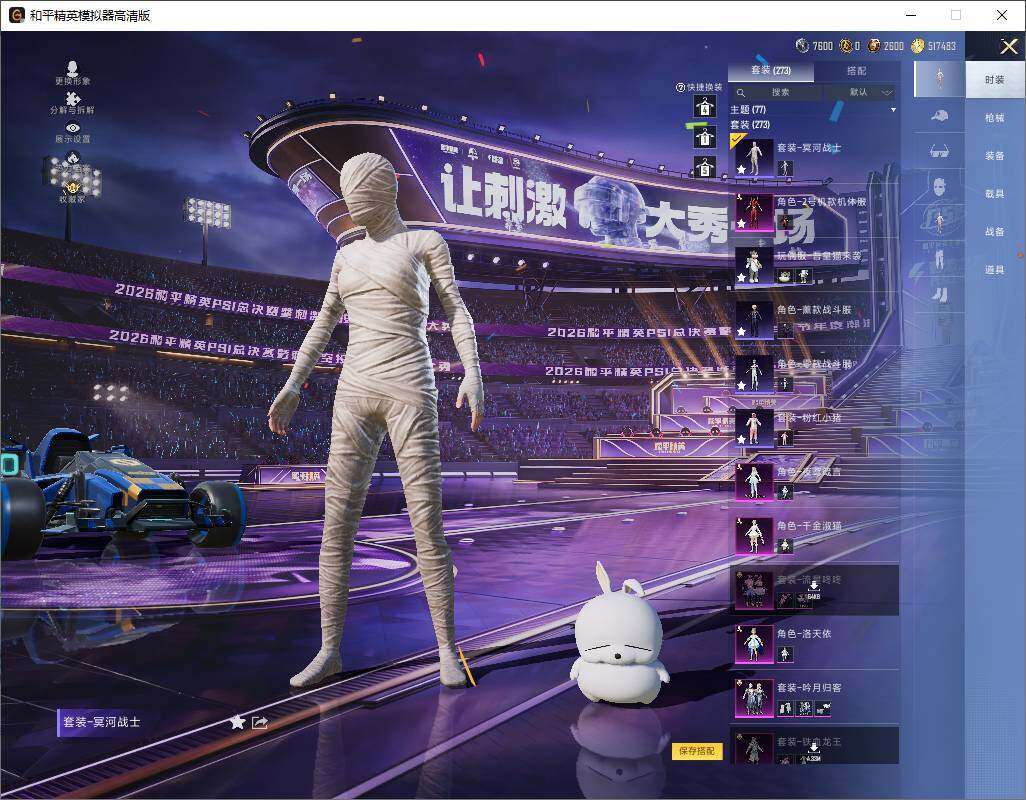Image resolution: width=1026 pixels, height=800 pixels.
Task: Select quick outfit hanger slot 4
Action: pyautogui.click(x=705, y=106)
